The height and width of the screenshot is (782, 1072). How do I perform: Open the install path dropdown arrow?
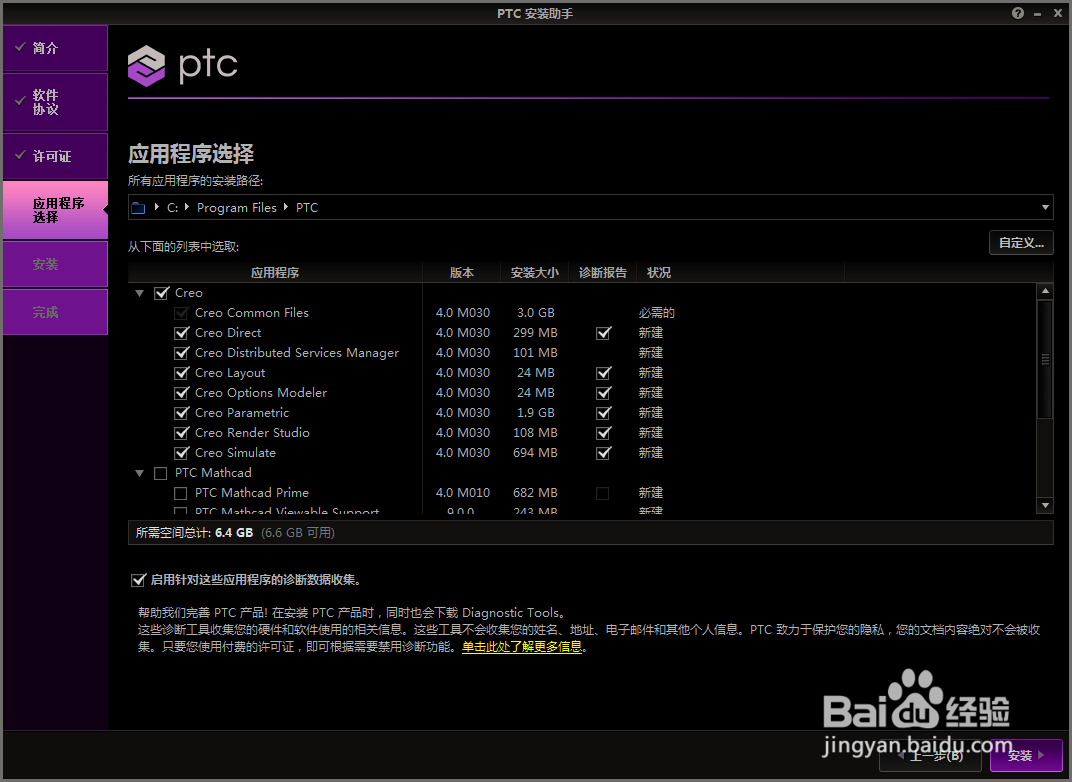coord(1045,207)
